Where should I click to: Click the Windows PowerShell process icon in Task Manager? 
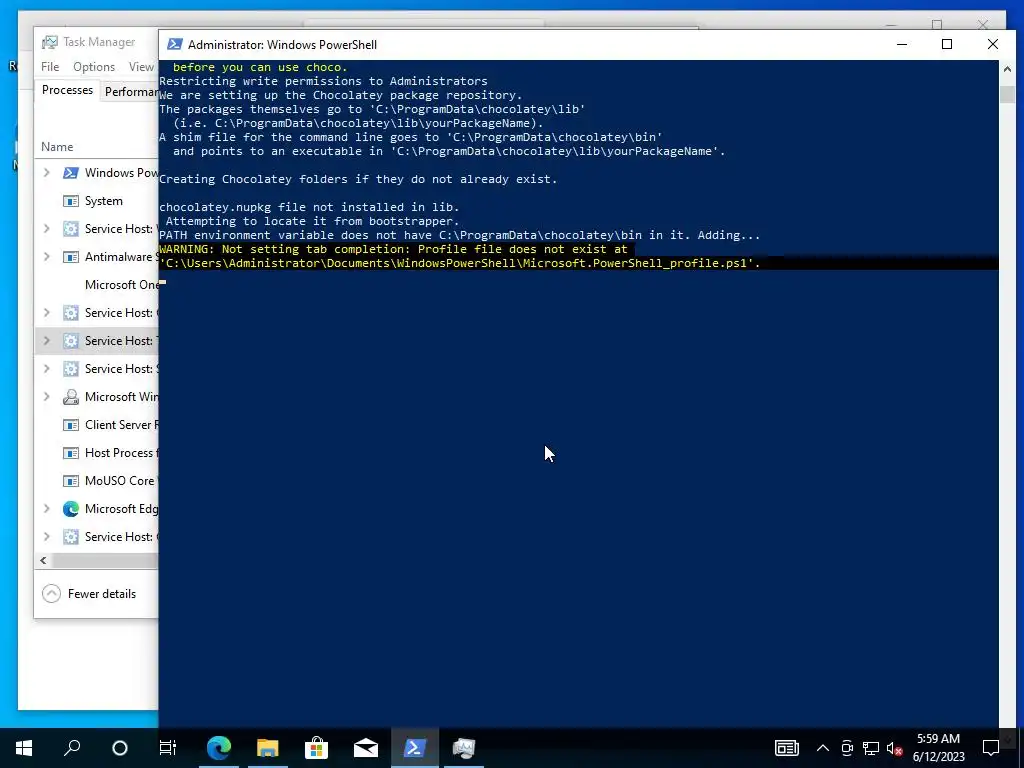(71, 173)
